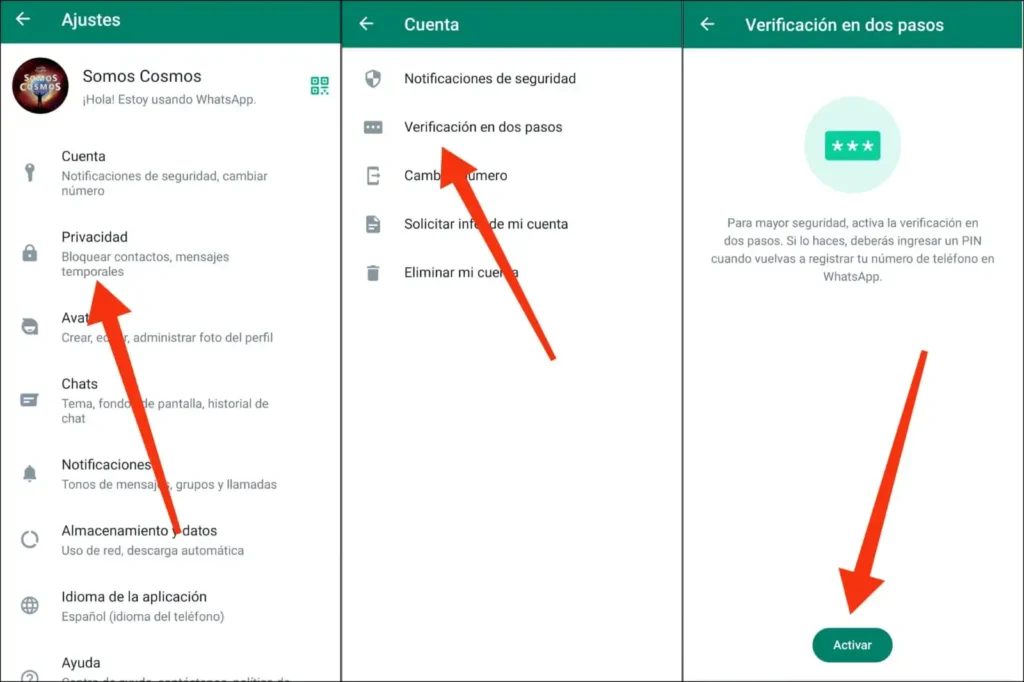Select Solicitar info. de mi cuenta
Screen dimensions: 1024x682
(511, 224)
